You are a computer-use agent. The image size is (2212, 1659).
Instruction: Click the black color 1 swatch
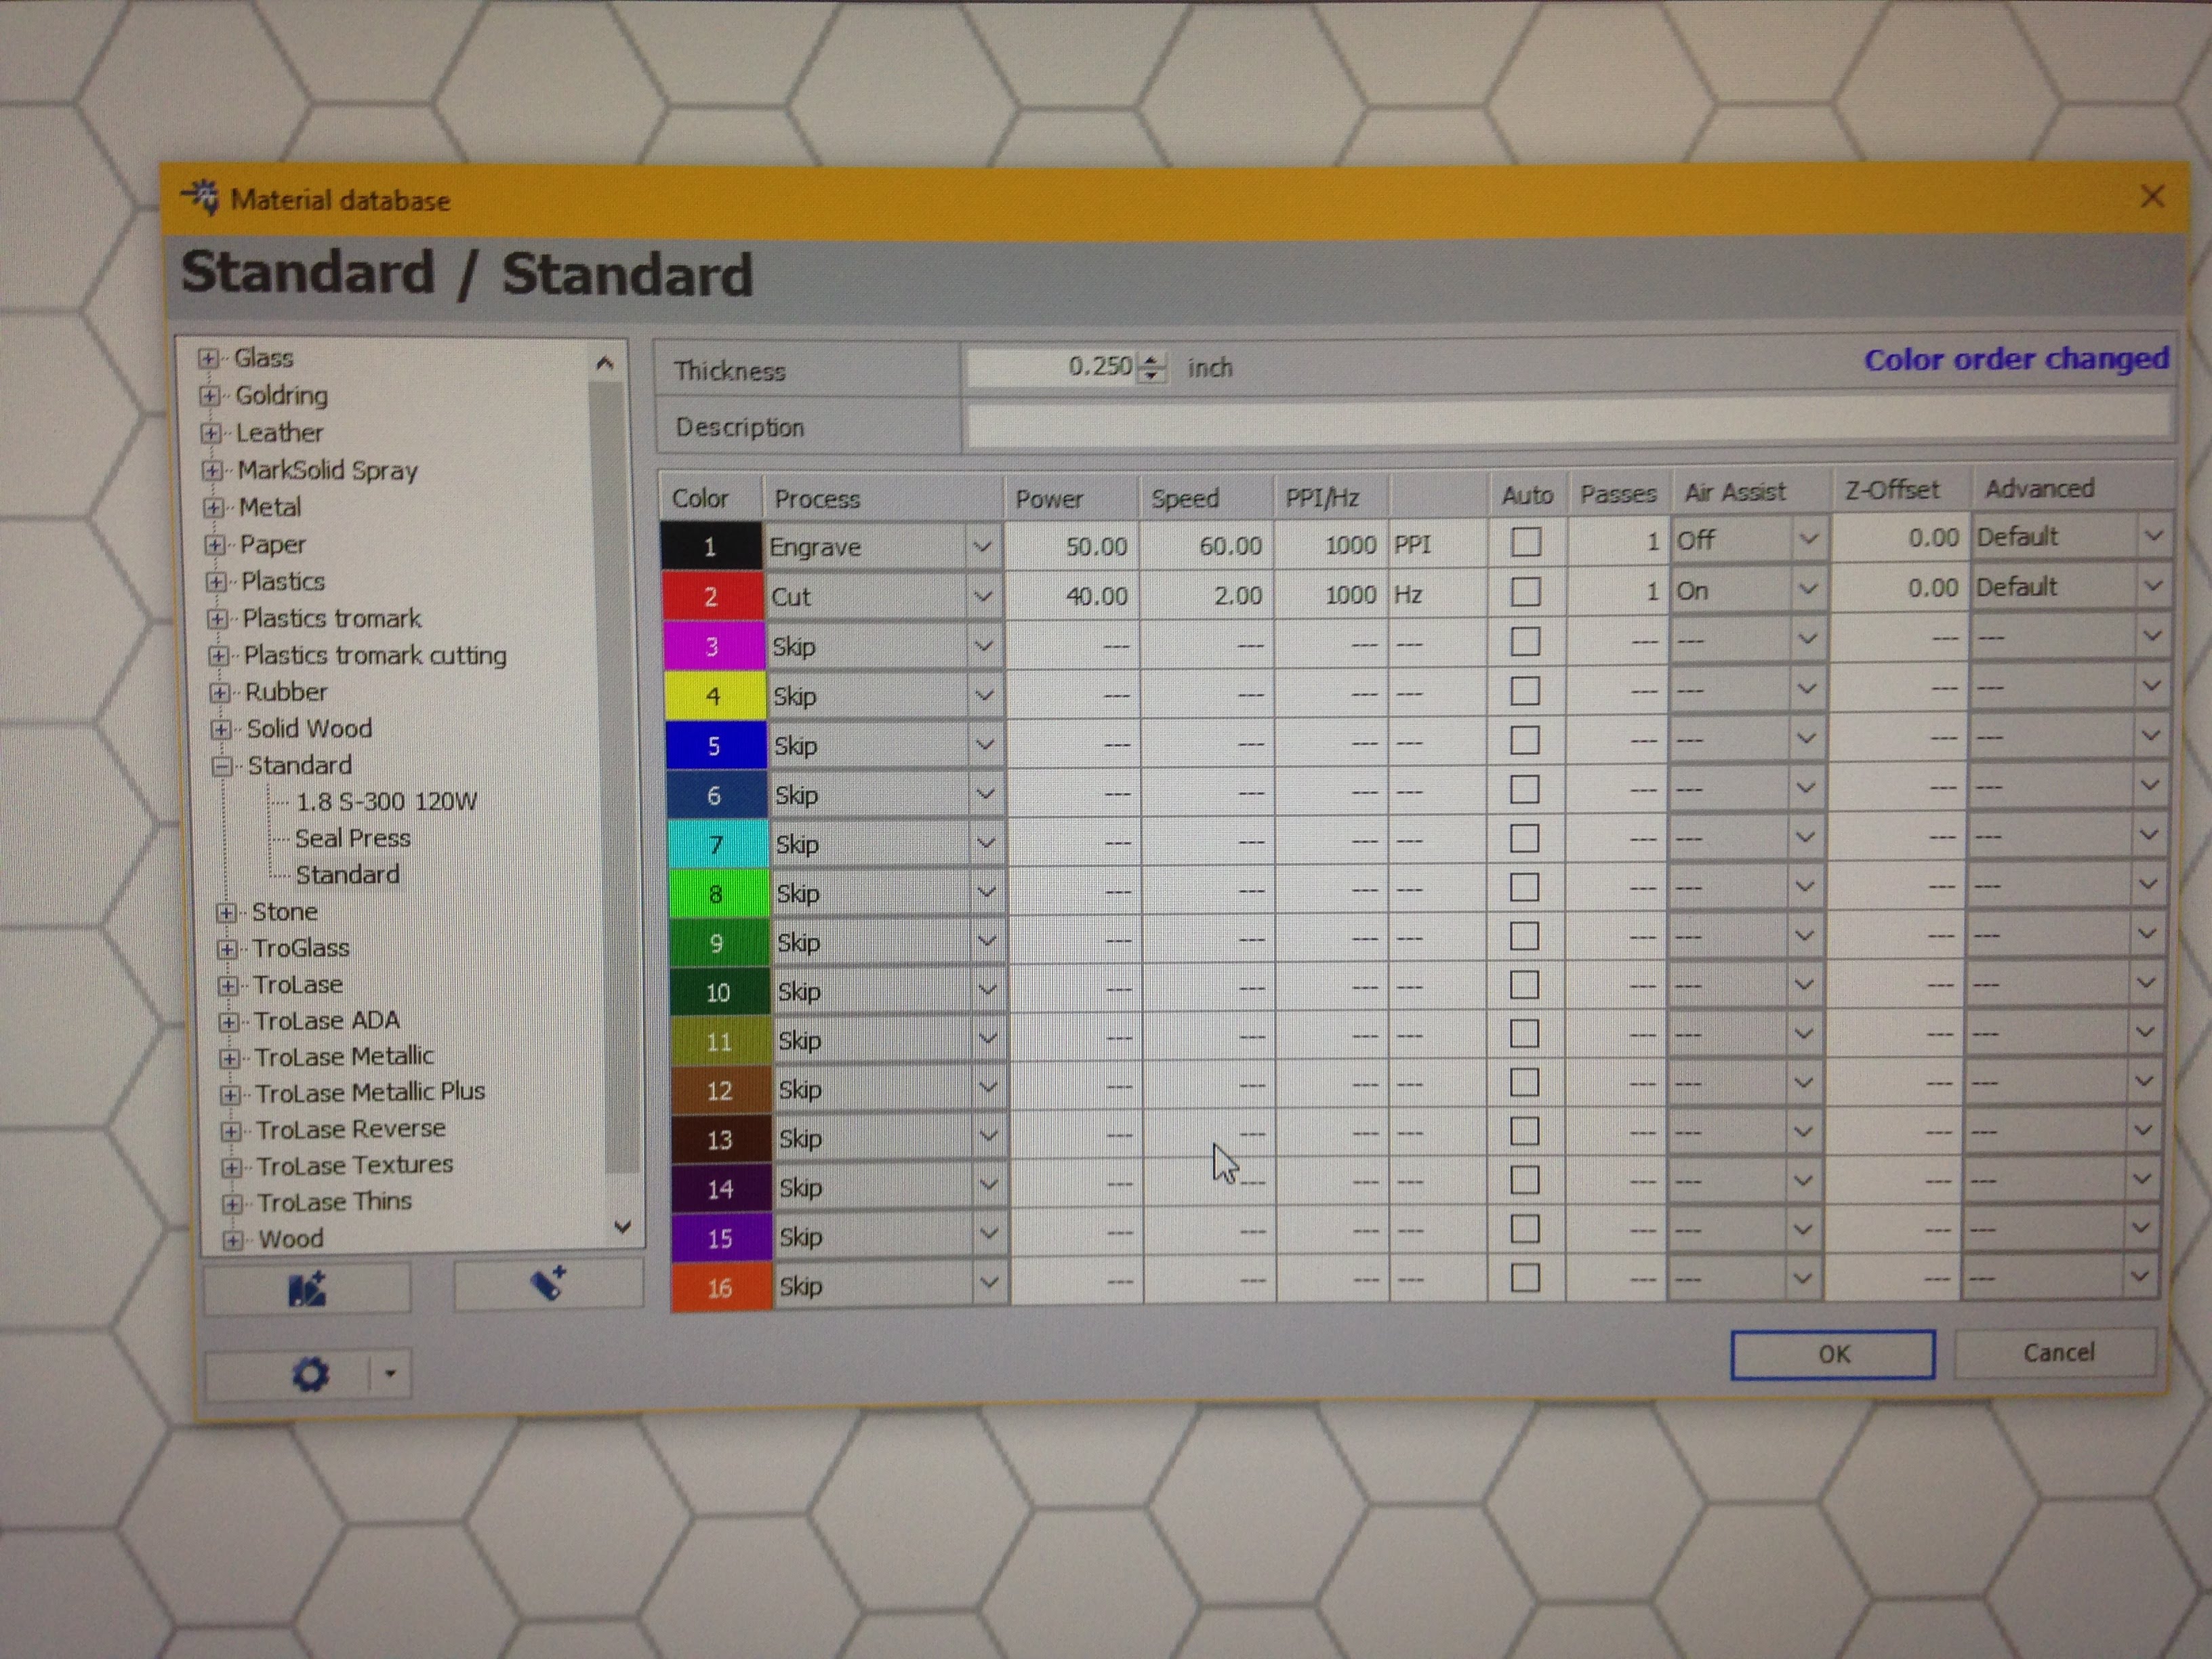coord(711,547)
